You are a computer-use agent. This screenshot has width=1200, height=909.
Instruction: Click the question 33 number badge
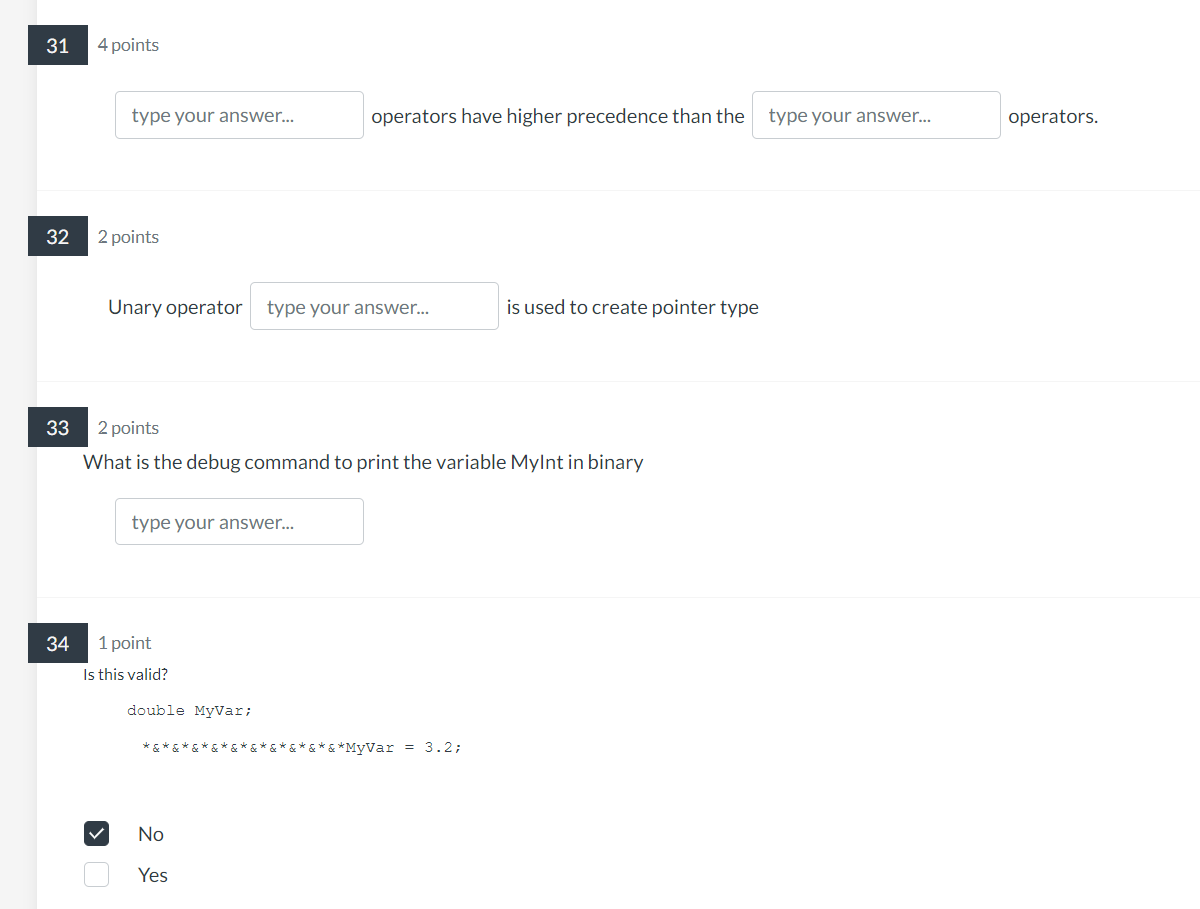click(57, 427)
